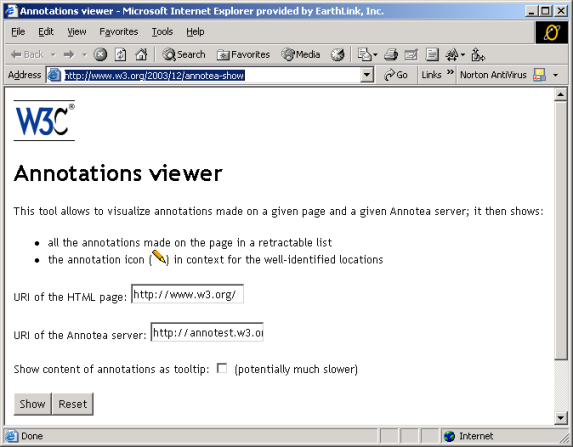This screenshot has width=573, height=447.
Task: Click the Mail toolbar icon
Action: click(364, 55)
